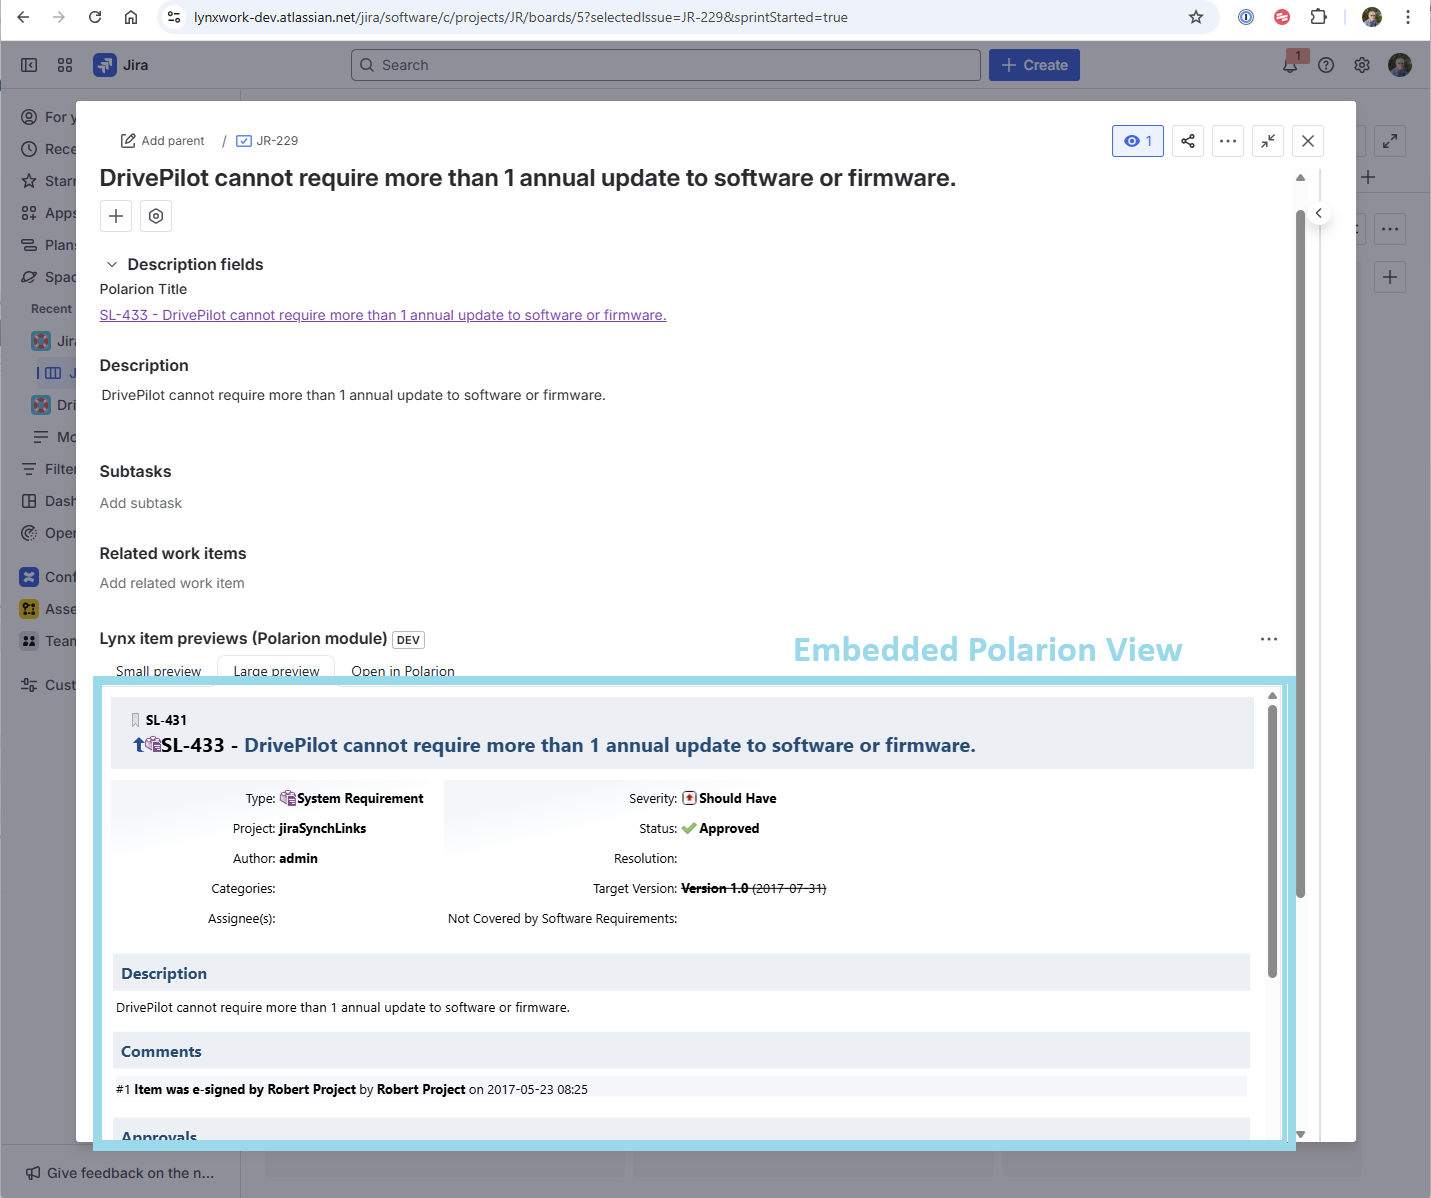Screen dimensions: 1431x1198
Task: Collapse the Description fields section
Action: (x=111, y=263)
